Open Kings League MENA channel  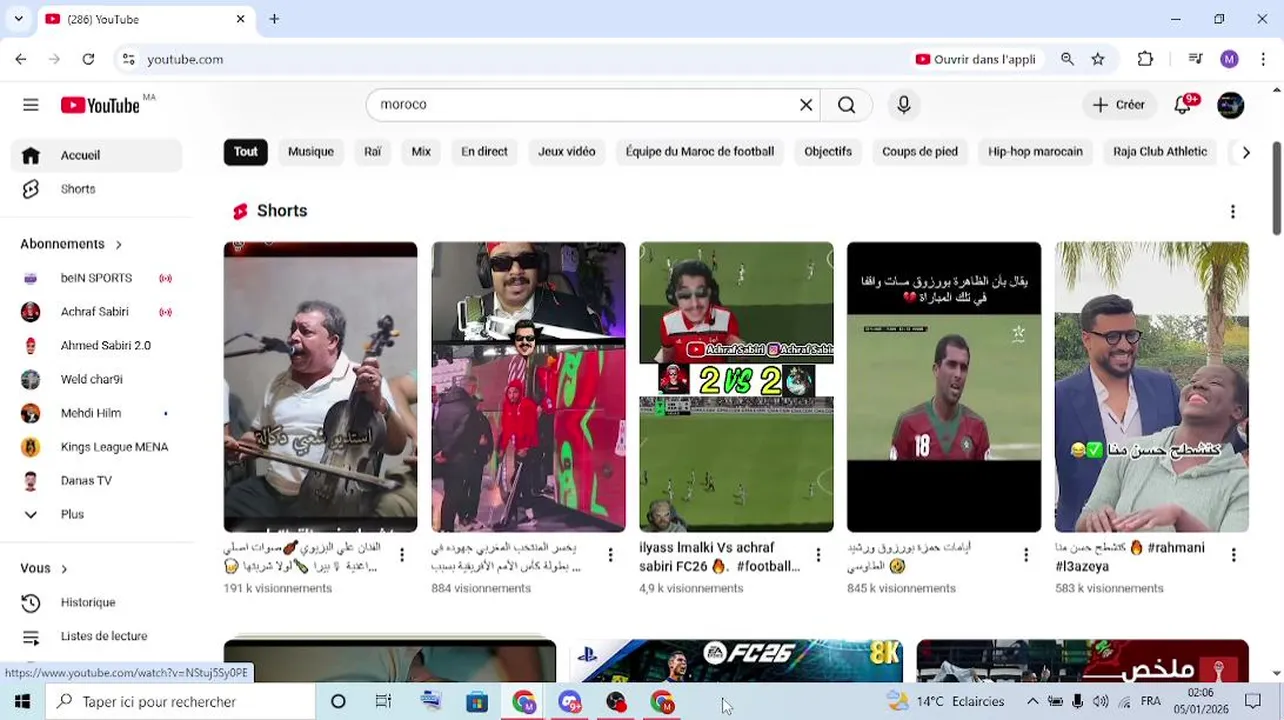tap(96, 447)
